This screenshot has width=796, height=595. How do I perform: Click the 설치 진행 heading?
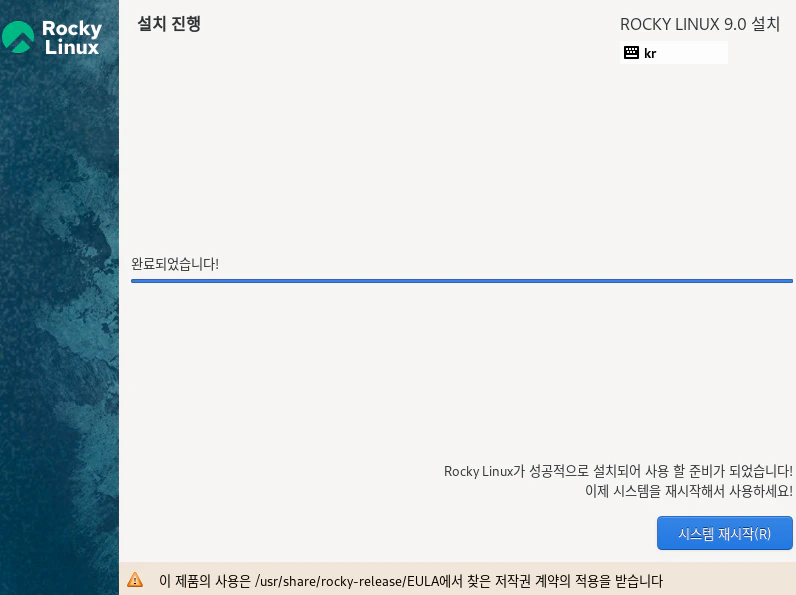pyautogui.click(x=169, y=23)
